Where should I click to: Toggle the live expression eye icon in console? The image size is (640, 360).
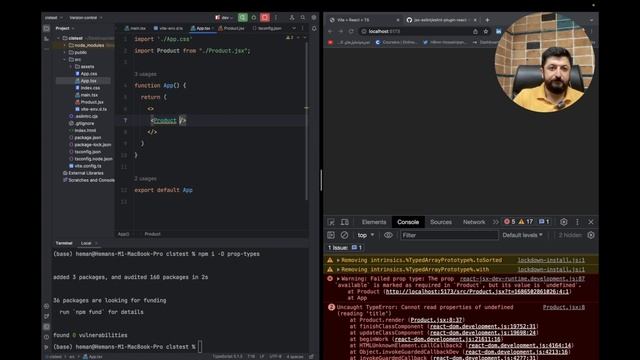pyautogui.click(x=388, y=235)
